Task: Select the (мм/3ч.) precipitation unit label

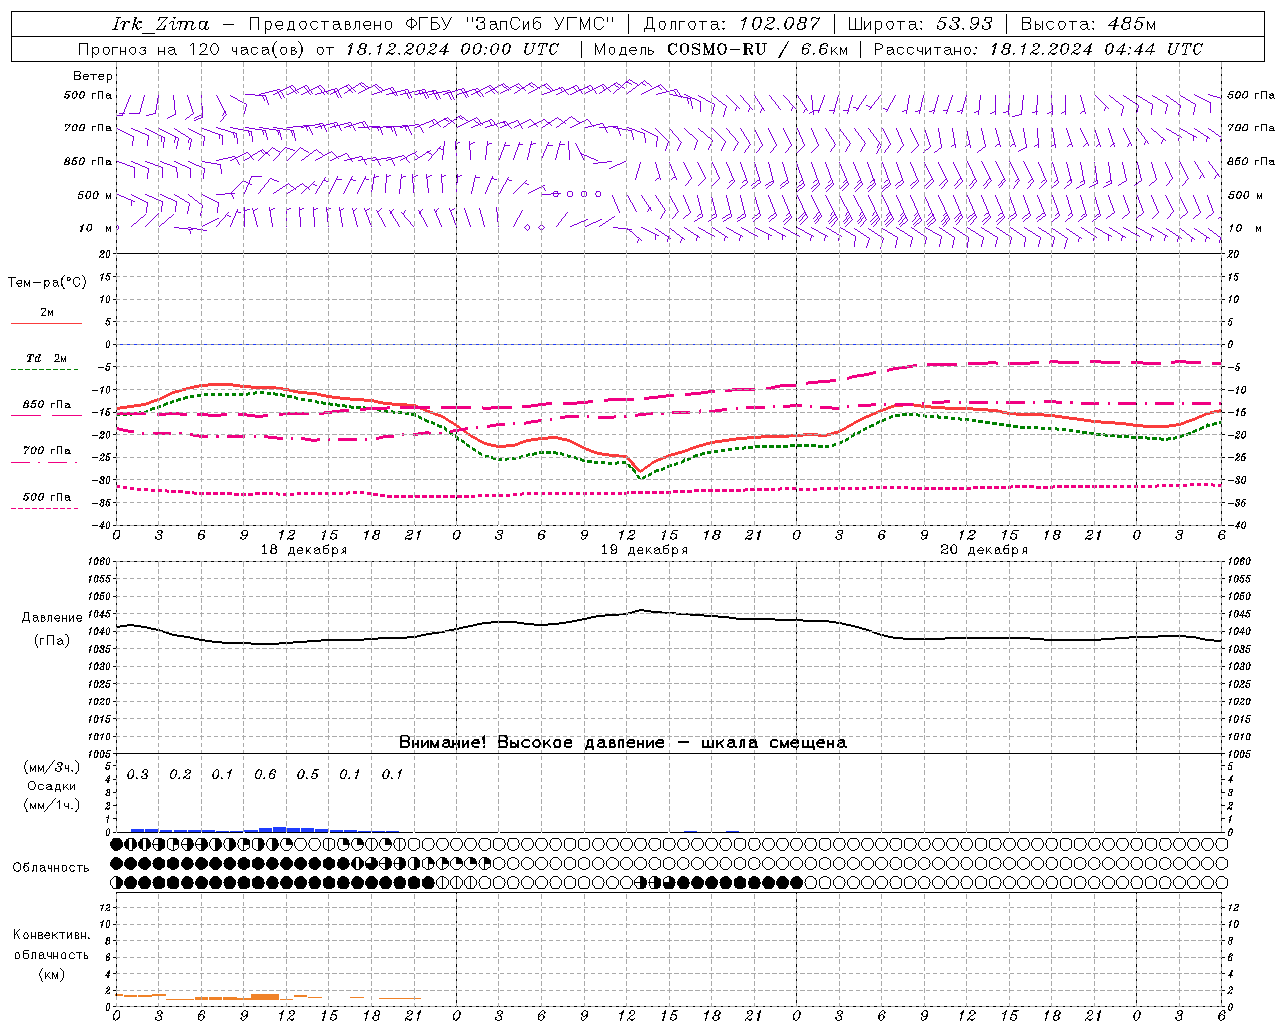Action: (51, 767)
